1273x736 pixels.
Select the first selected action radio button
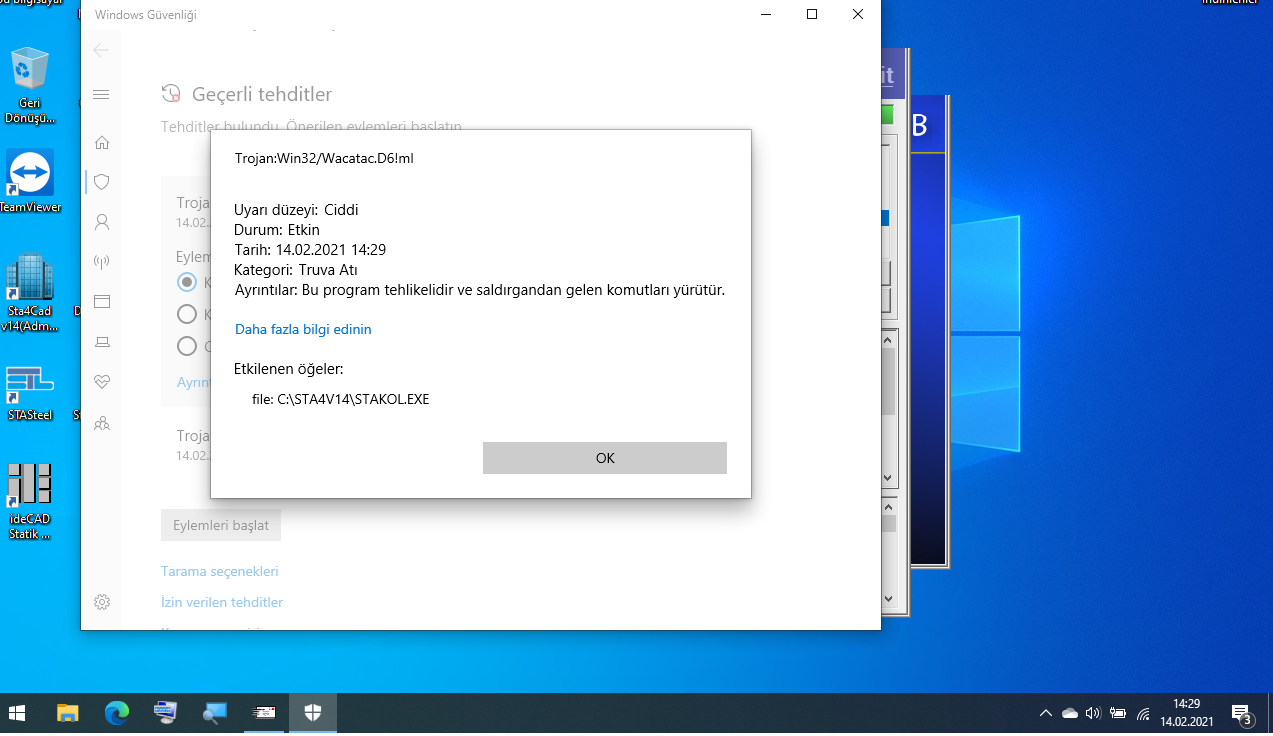[186, 282]
